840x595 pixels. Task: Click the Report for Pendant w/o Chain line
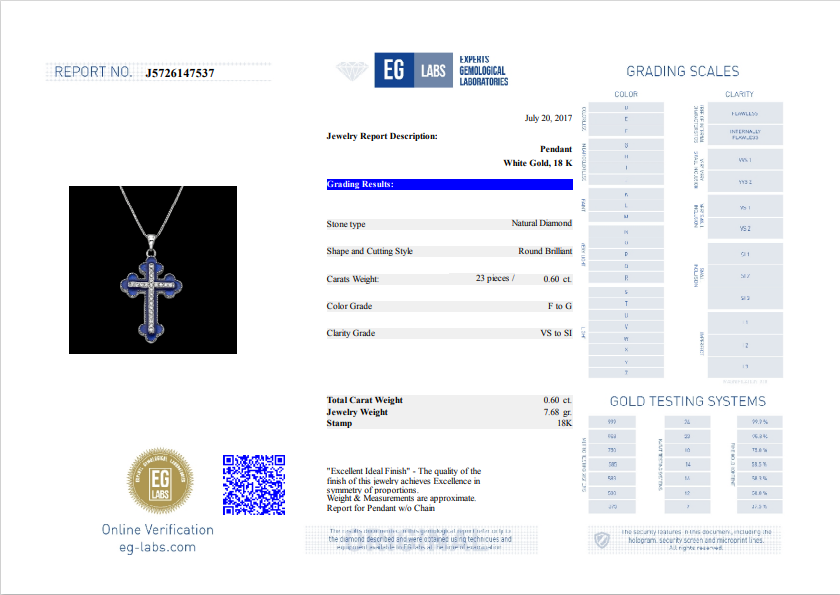pyautogui.click(x=381, y=508)
